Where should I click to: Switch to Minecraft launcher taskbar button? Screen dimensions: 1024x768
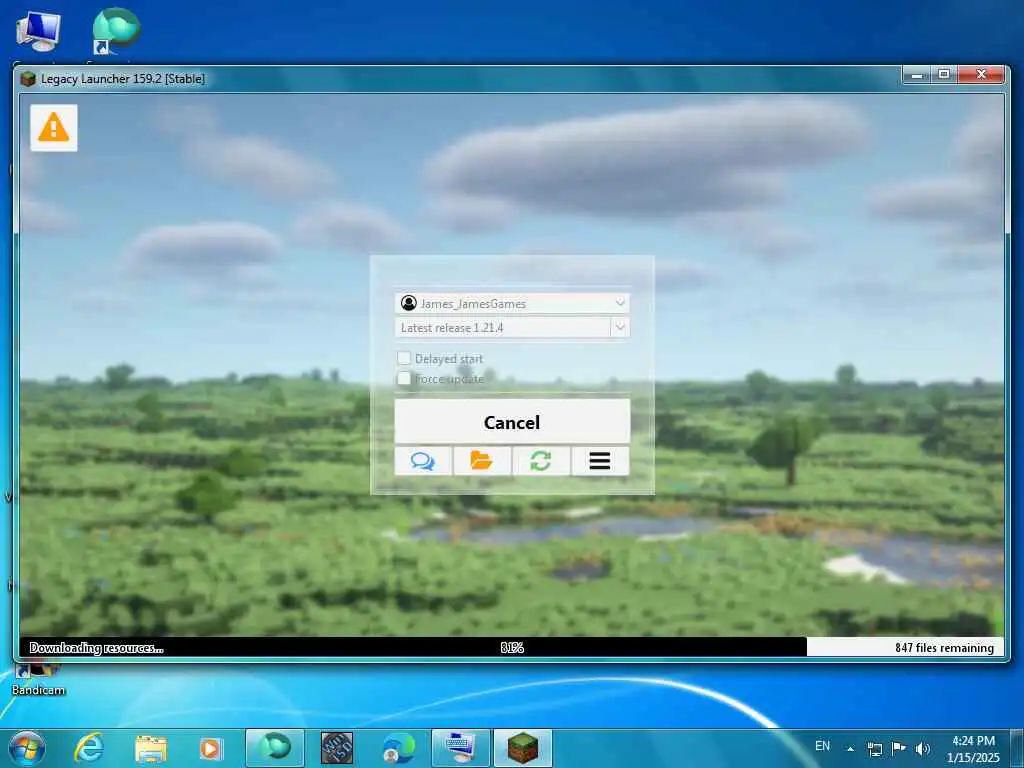pos(522,748)
